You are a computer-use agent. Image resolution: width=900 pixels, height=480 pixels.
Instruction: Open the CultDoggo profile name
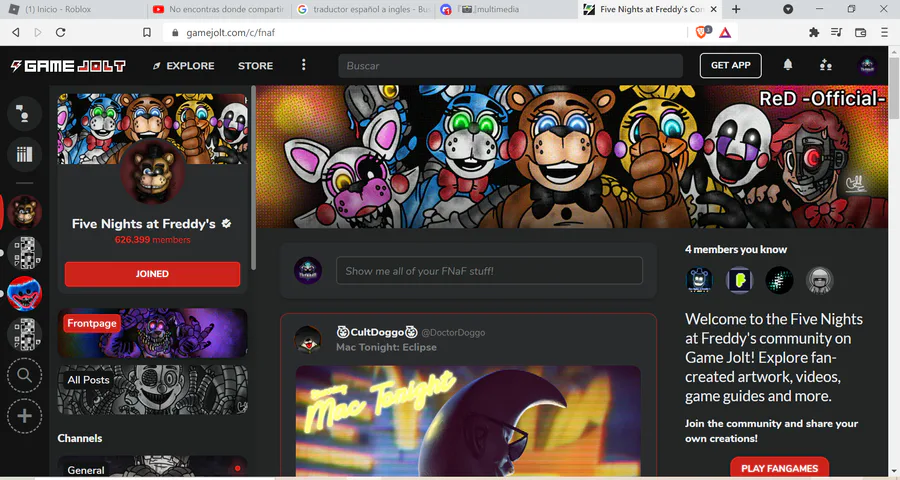(x=377, y=332)
